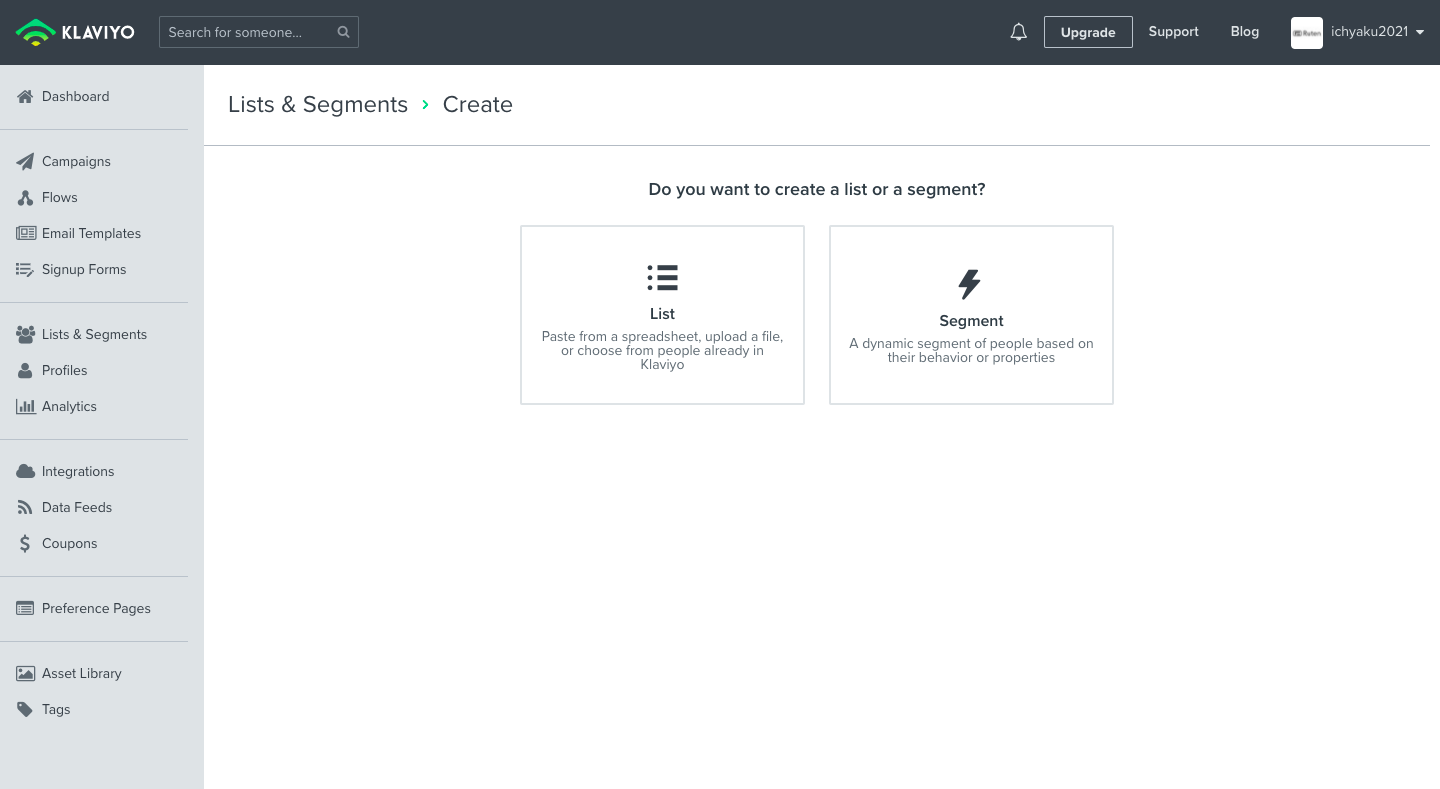This screenshot has width=1440, height=789.
Task: Open Tags in the sidebar
Action: [x=56, y=709]
